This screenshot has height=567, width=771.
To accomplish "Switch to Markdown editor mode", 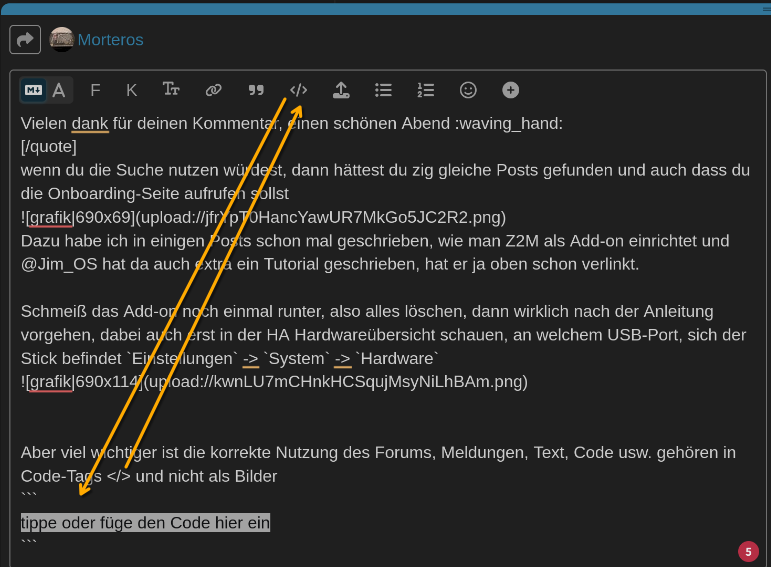I will click(34, 90).
